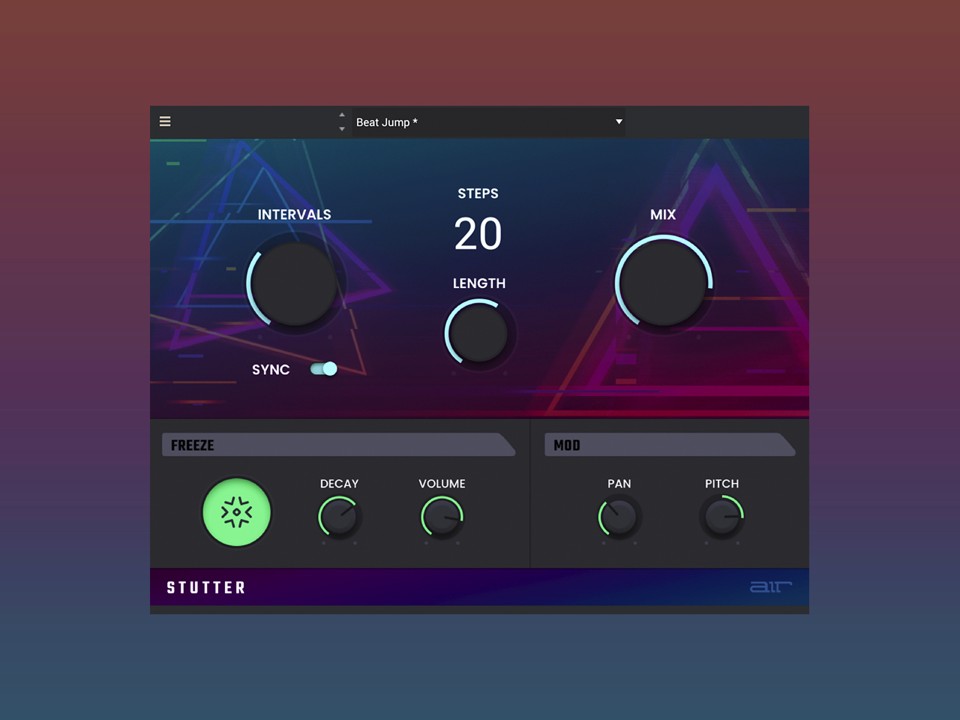Click the AIR logo
The image size is (960, 720).
click(770, 587)
